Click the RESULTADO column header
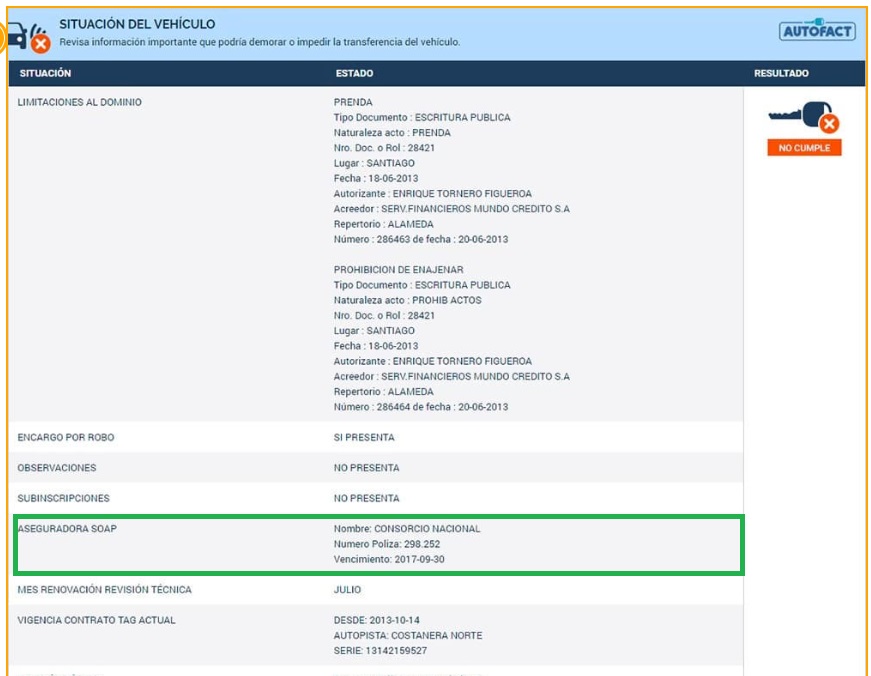The height and width of the screenshot is (676, 871). (781, 74)
